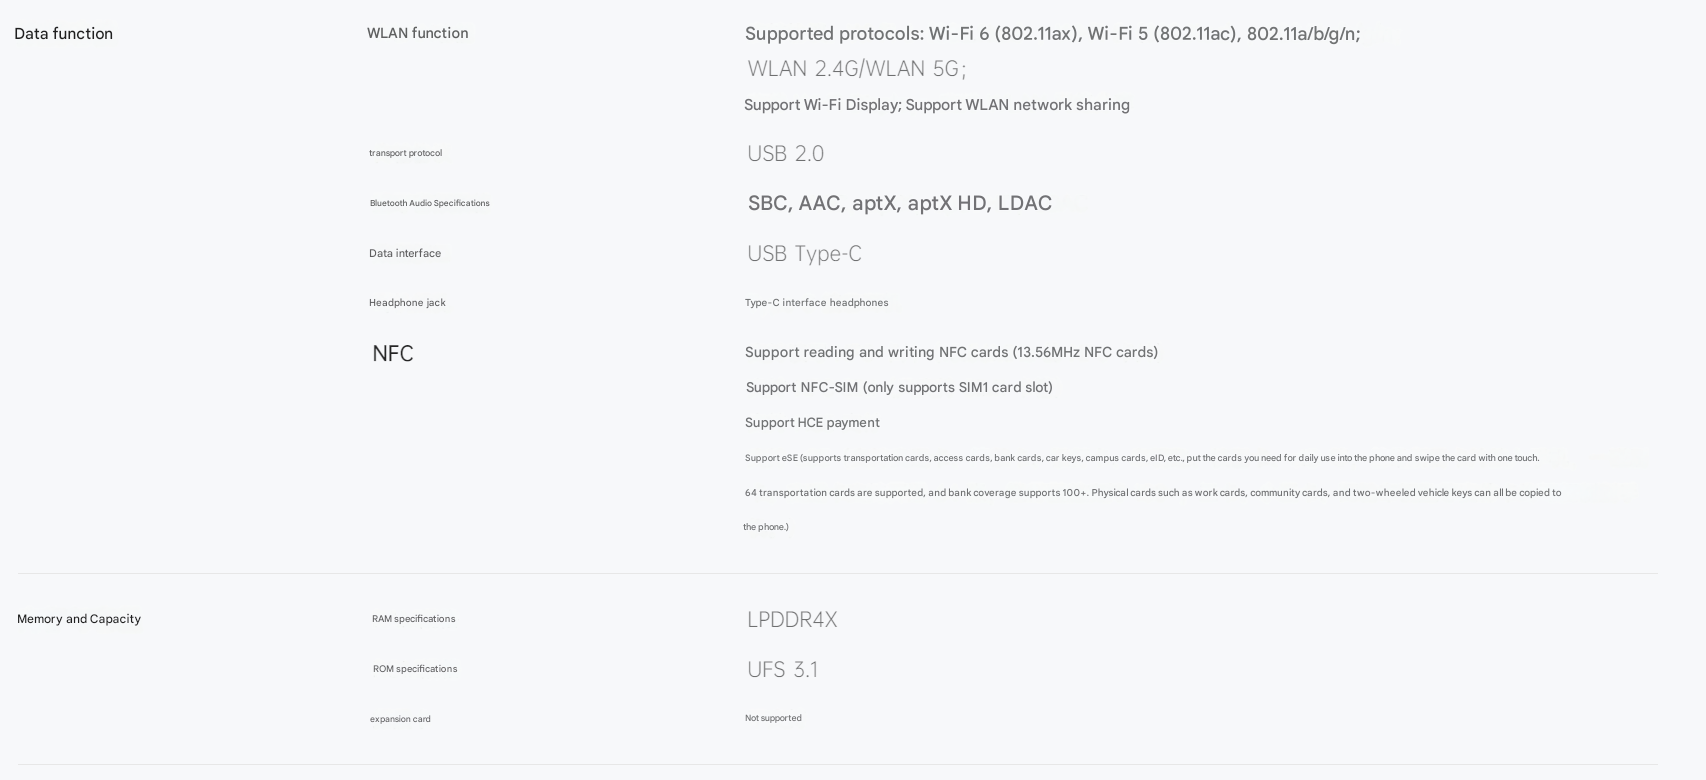1706x780 pixels.
Task: Click Support HCE payment text
Action: 812,423
